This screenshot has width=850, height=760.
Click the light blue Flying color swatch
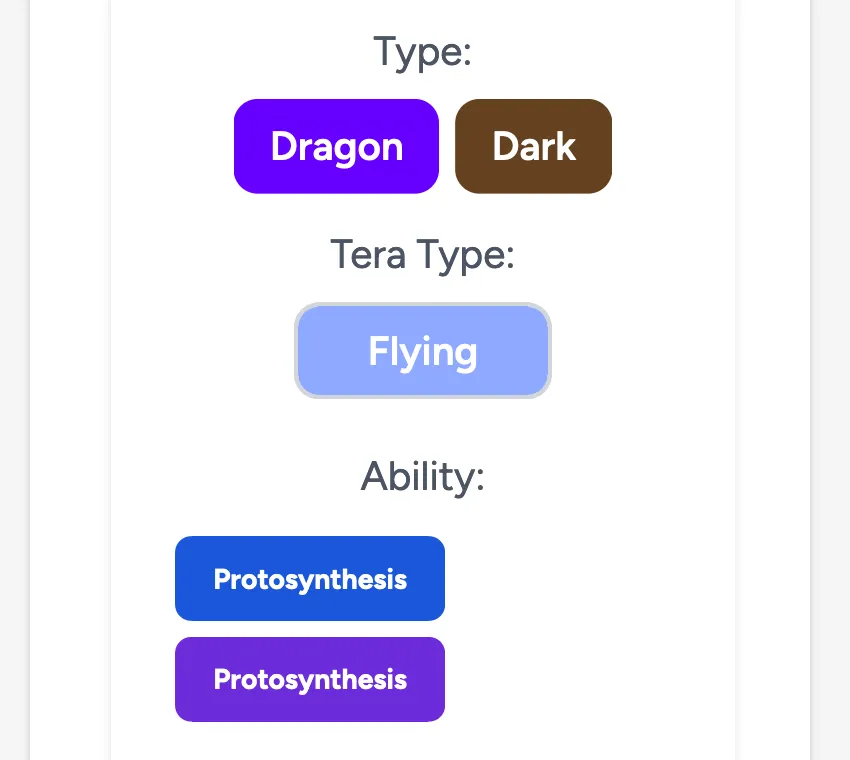[x=422, y=350]
